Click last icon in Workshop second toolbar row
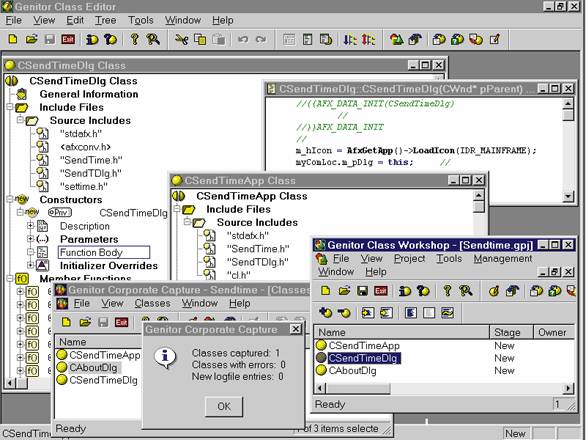586x440 pixels. click(447, 313)
